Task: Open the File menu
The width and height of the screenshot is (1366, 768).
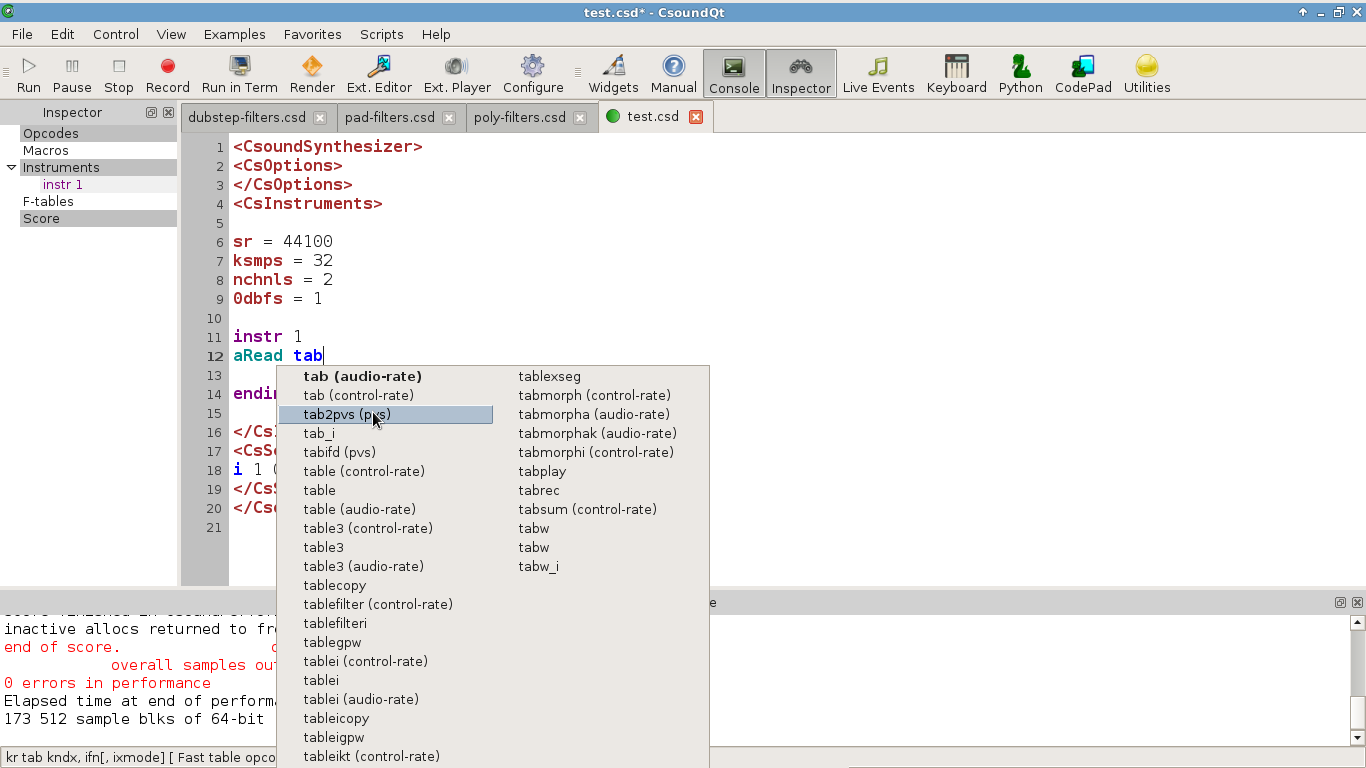Action: [22, 34]
